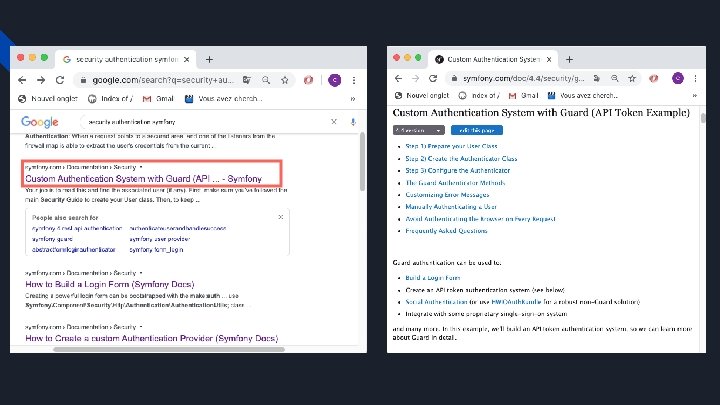
Task: Click the red extension icon in Symfony window
Action: pyautogui.click(x=653, y=79)
